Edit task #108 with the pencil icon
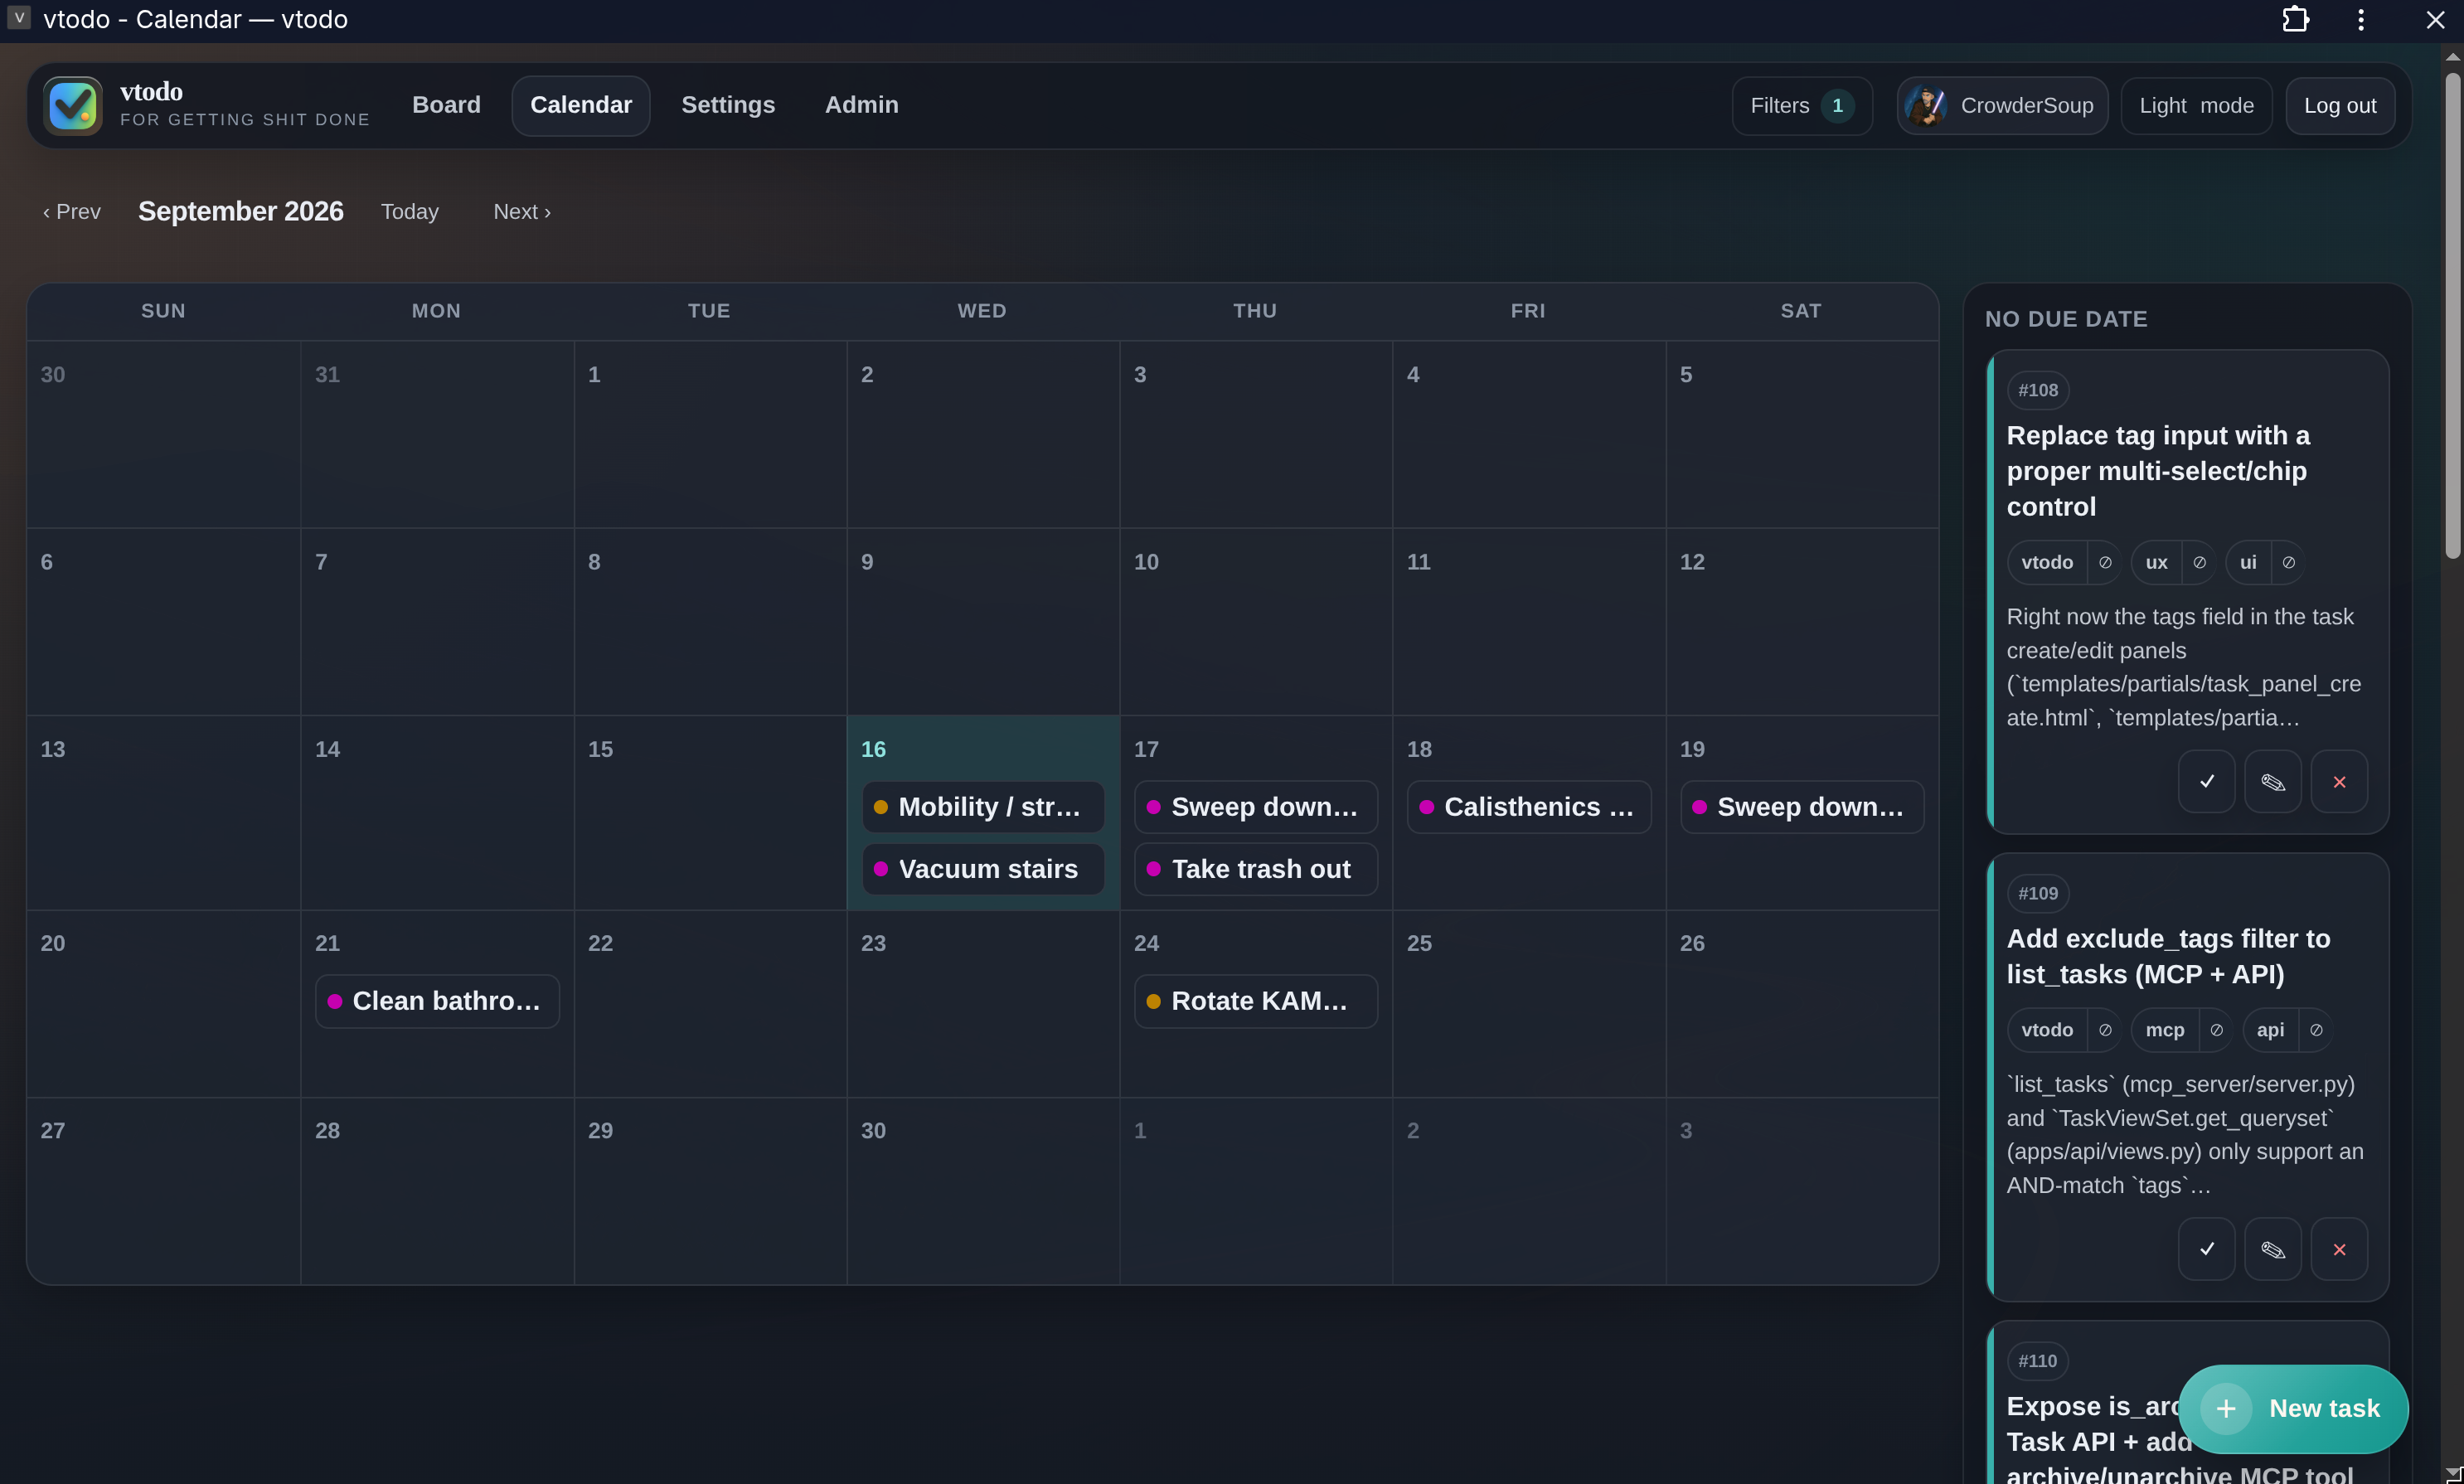The image size is (2464, 1484). 2272,781
